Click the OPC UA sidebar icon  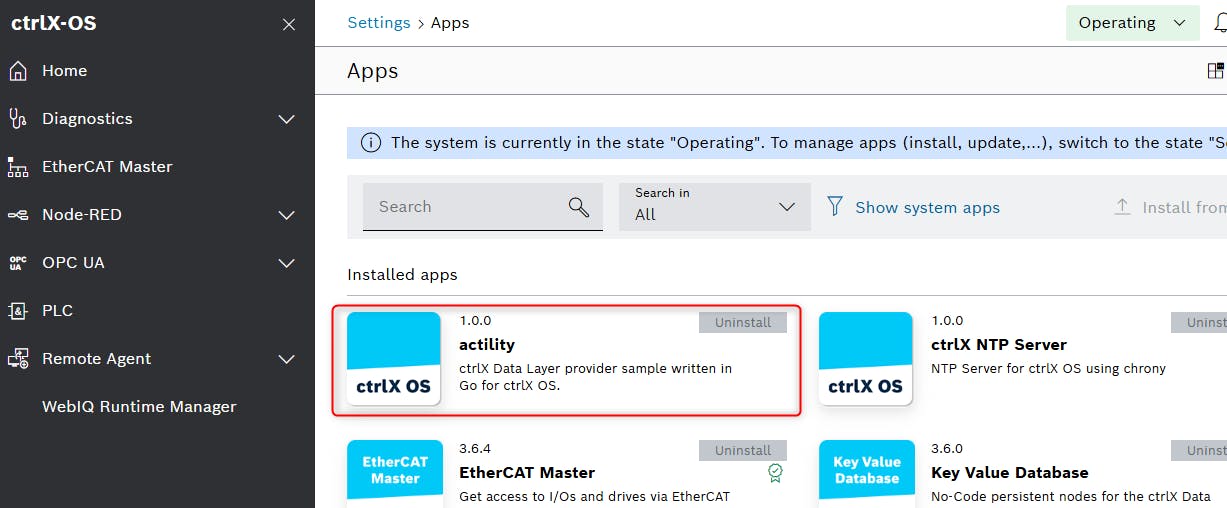(18, 263)
